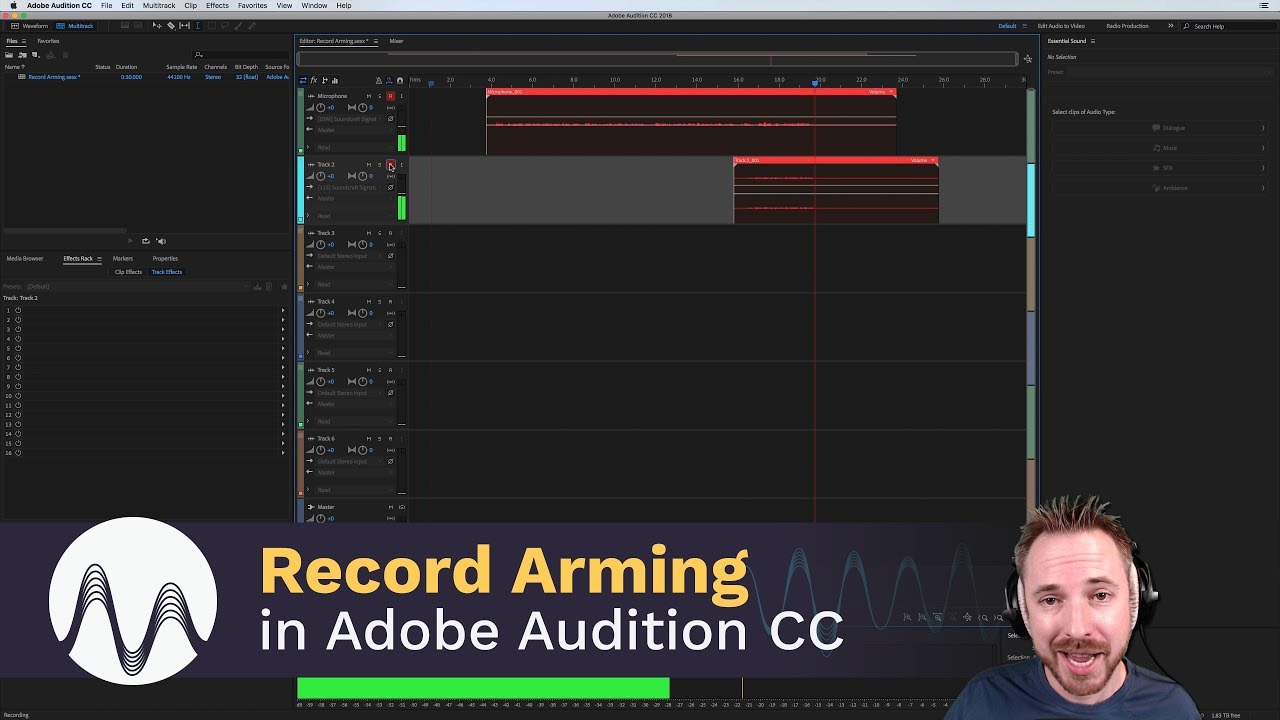The image size is (1280, 720).
Task: Switch to the Mixer tab
Action: coord(396,41)
